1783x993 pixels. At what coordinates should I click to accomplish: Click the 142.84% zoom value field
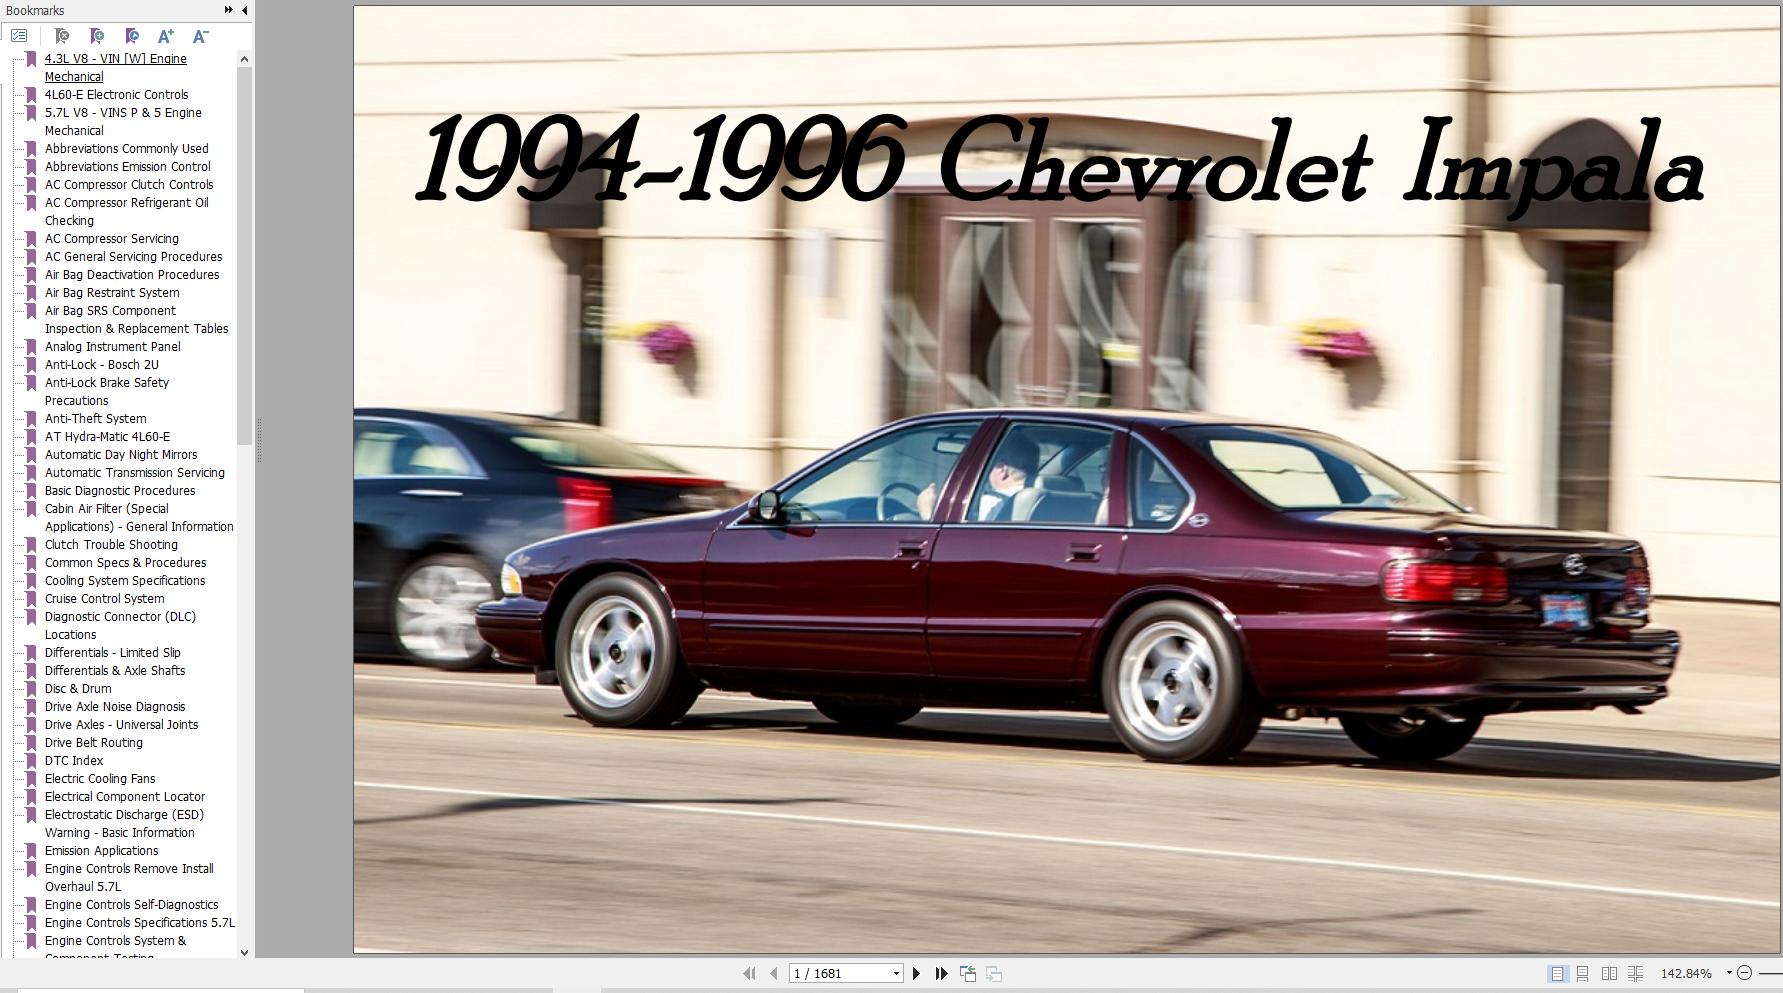(1686, 973)
